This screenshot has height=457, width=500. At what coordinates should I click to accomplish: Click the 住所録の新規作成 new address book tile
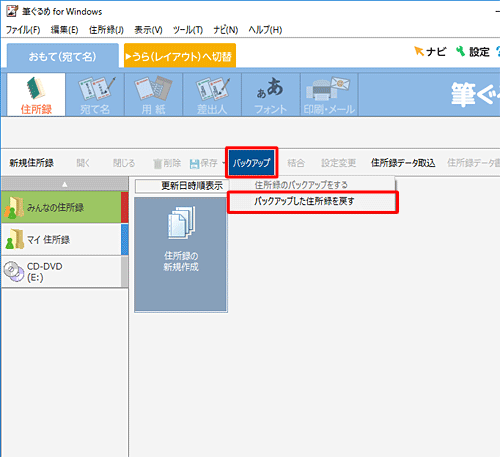pos(181,255)
